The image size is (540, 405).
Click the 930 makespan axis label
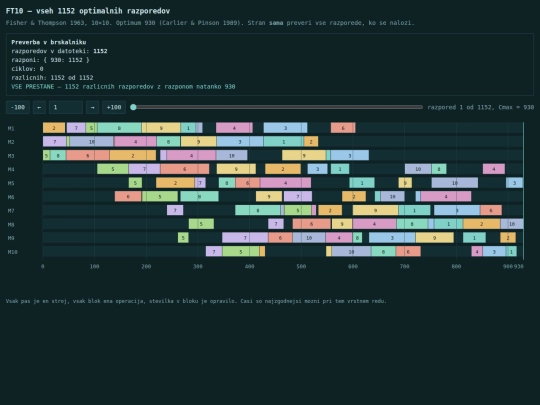pos(519,266)
